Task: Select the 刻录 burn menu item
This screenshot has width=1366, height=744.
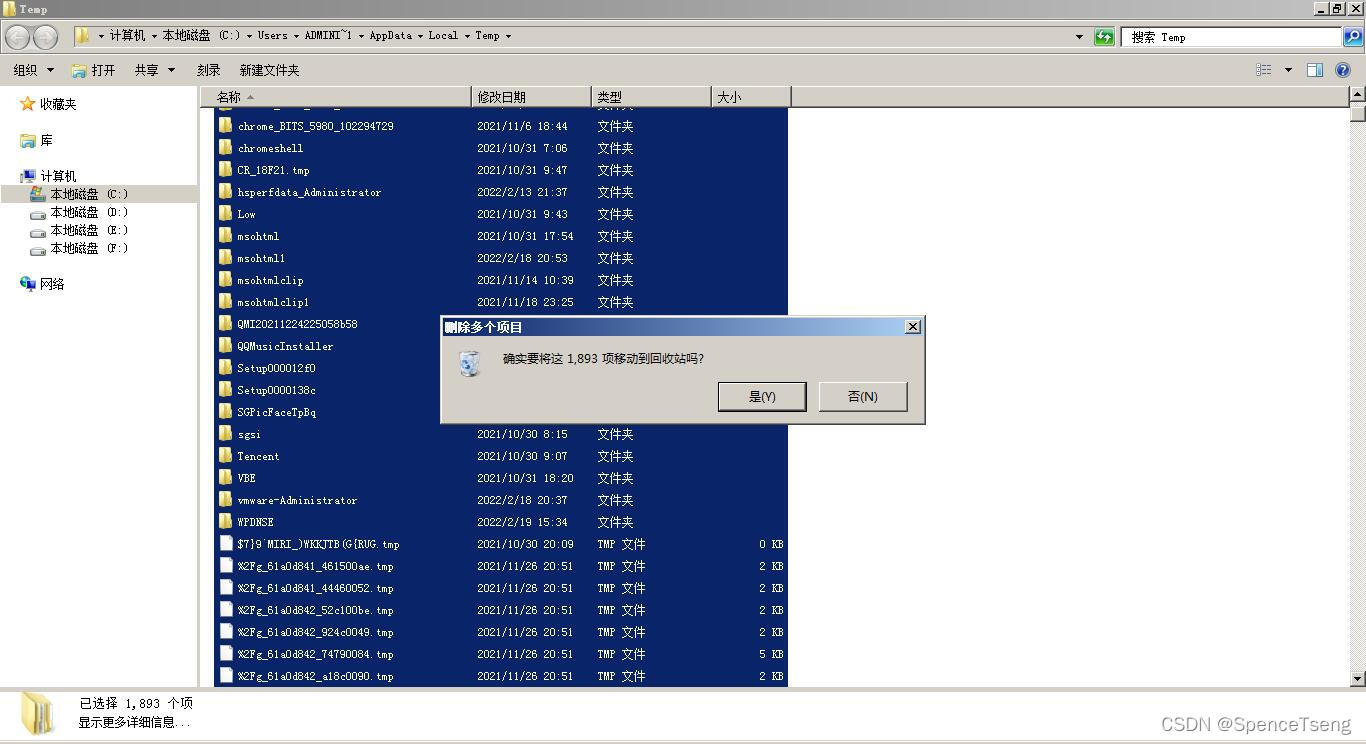Action: (208, 69)
